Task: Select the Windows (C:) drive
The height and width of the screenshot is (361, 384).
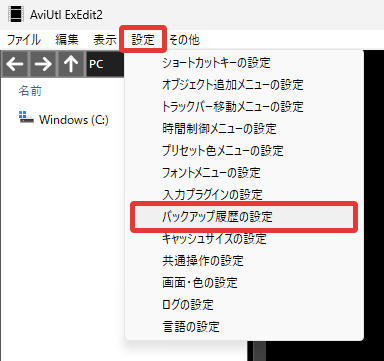Action: (63, 119)
